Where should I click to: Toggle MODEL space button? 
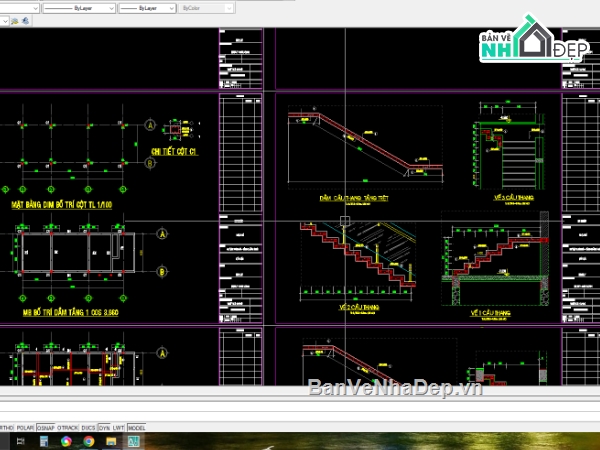pos(137,427)
